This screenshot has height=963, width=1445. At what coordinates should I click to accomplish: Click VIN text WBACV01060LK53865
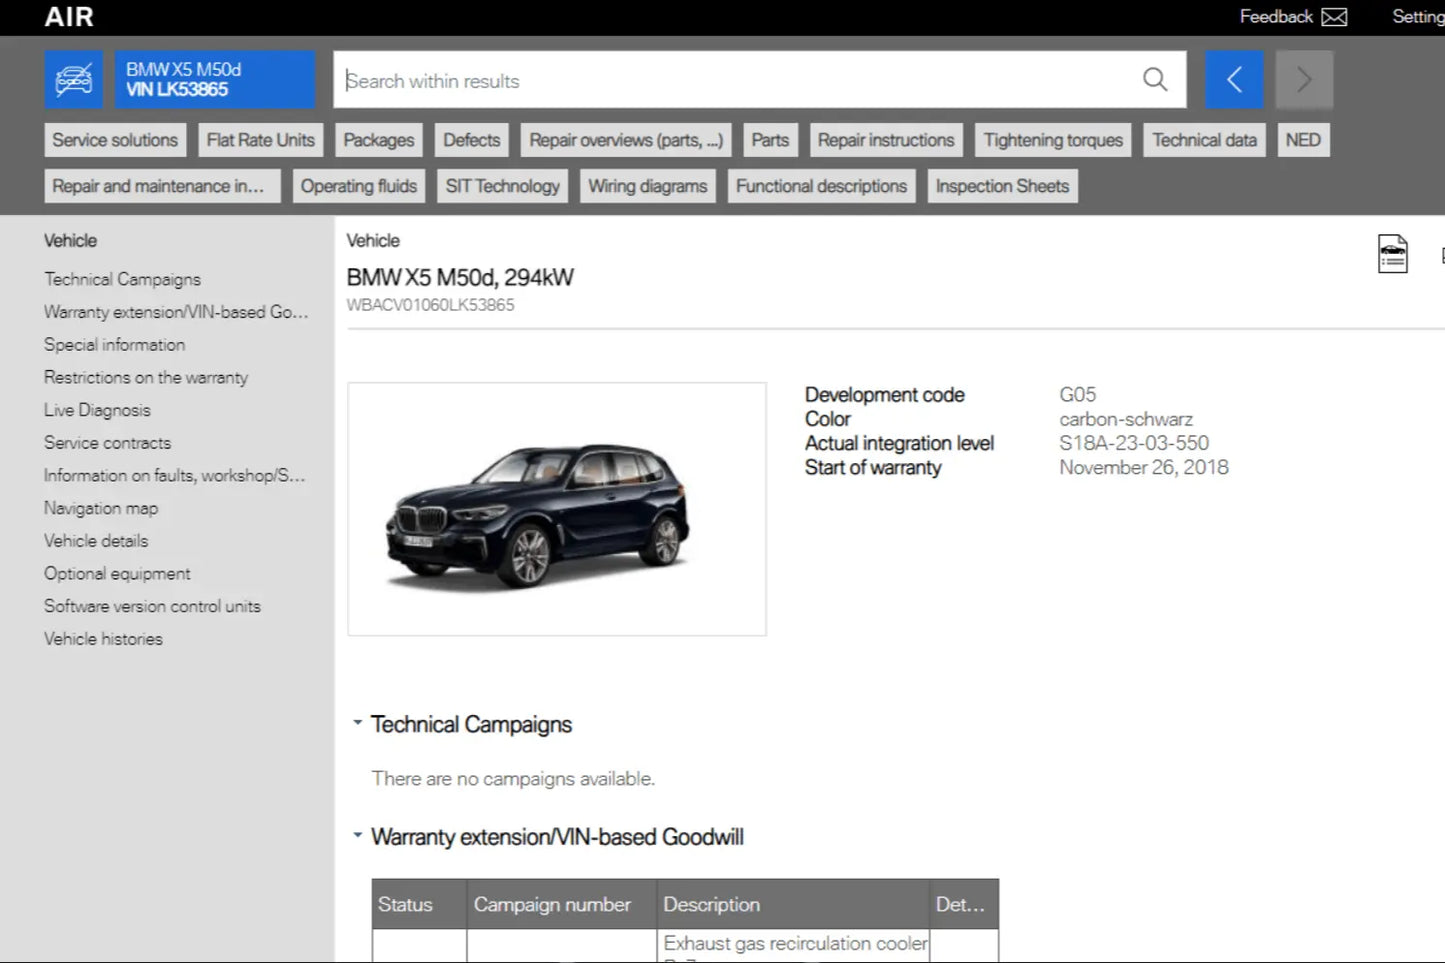430,305
